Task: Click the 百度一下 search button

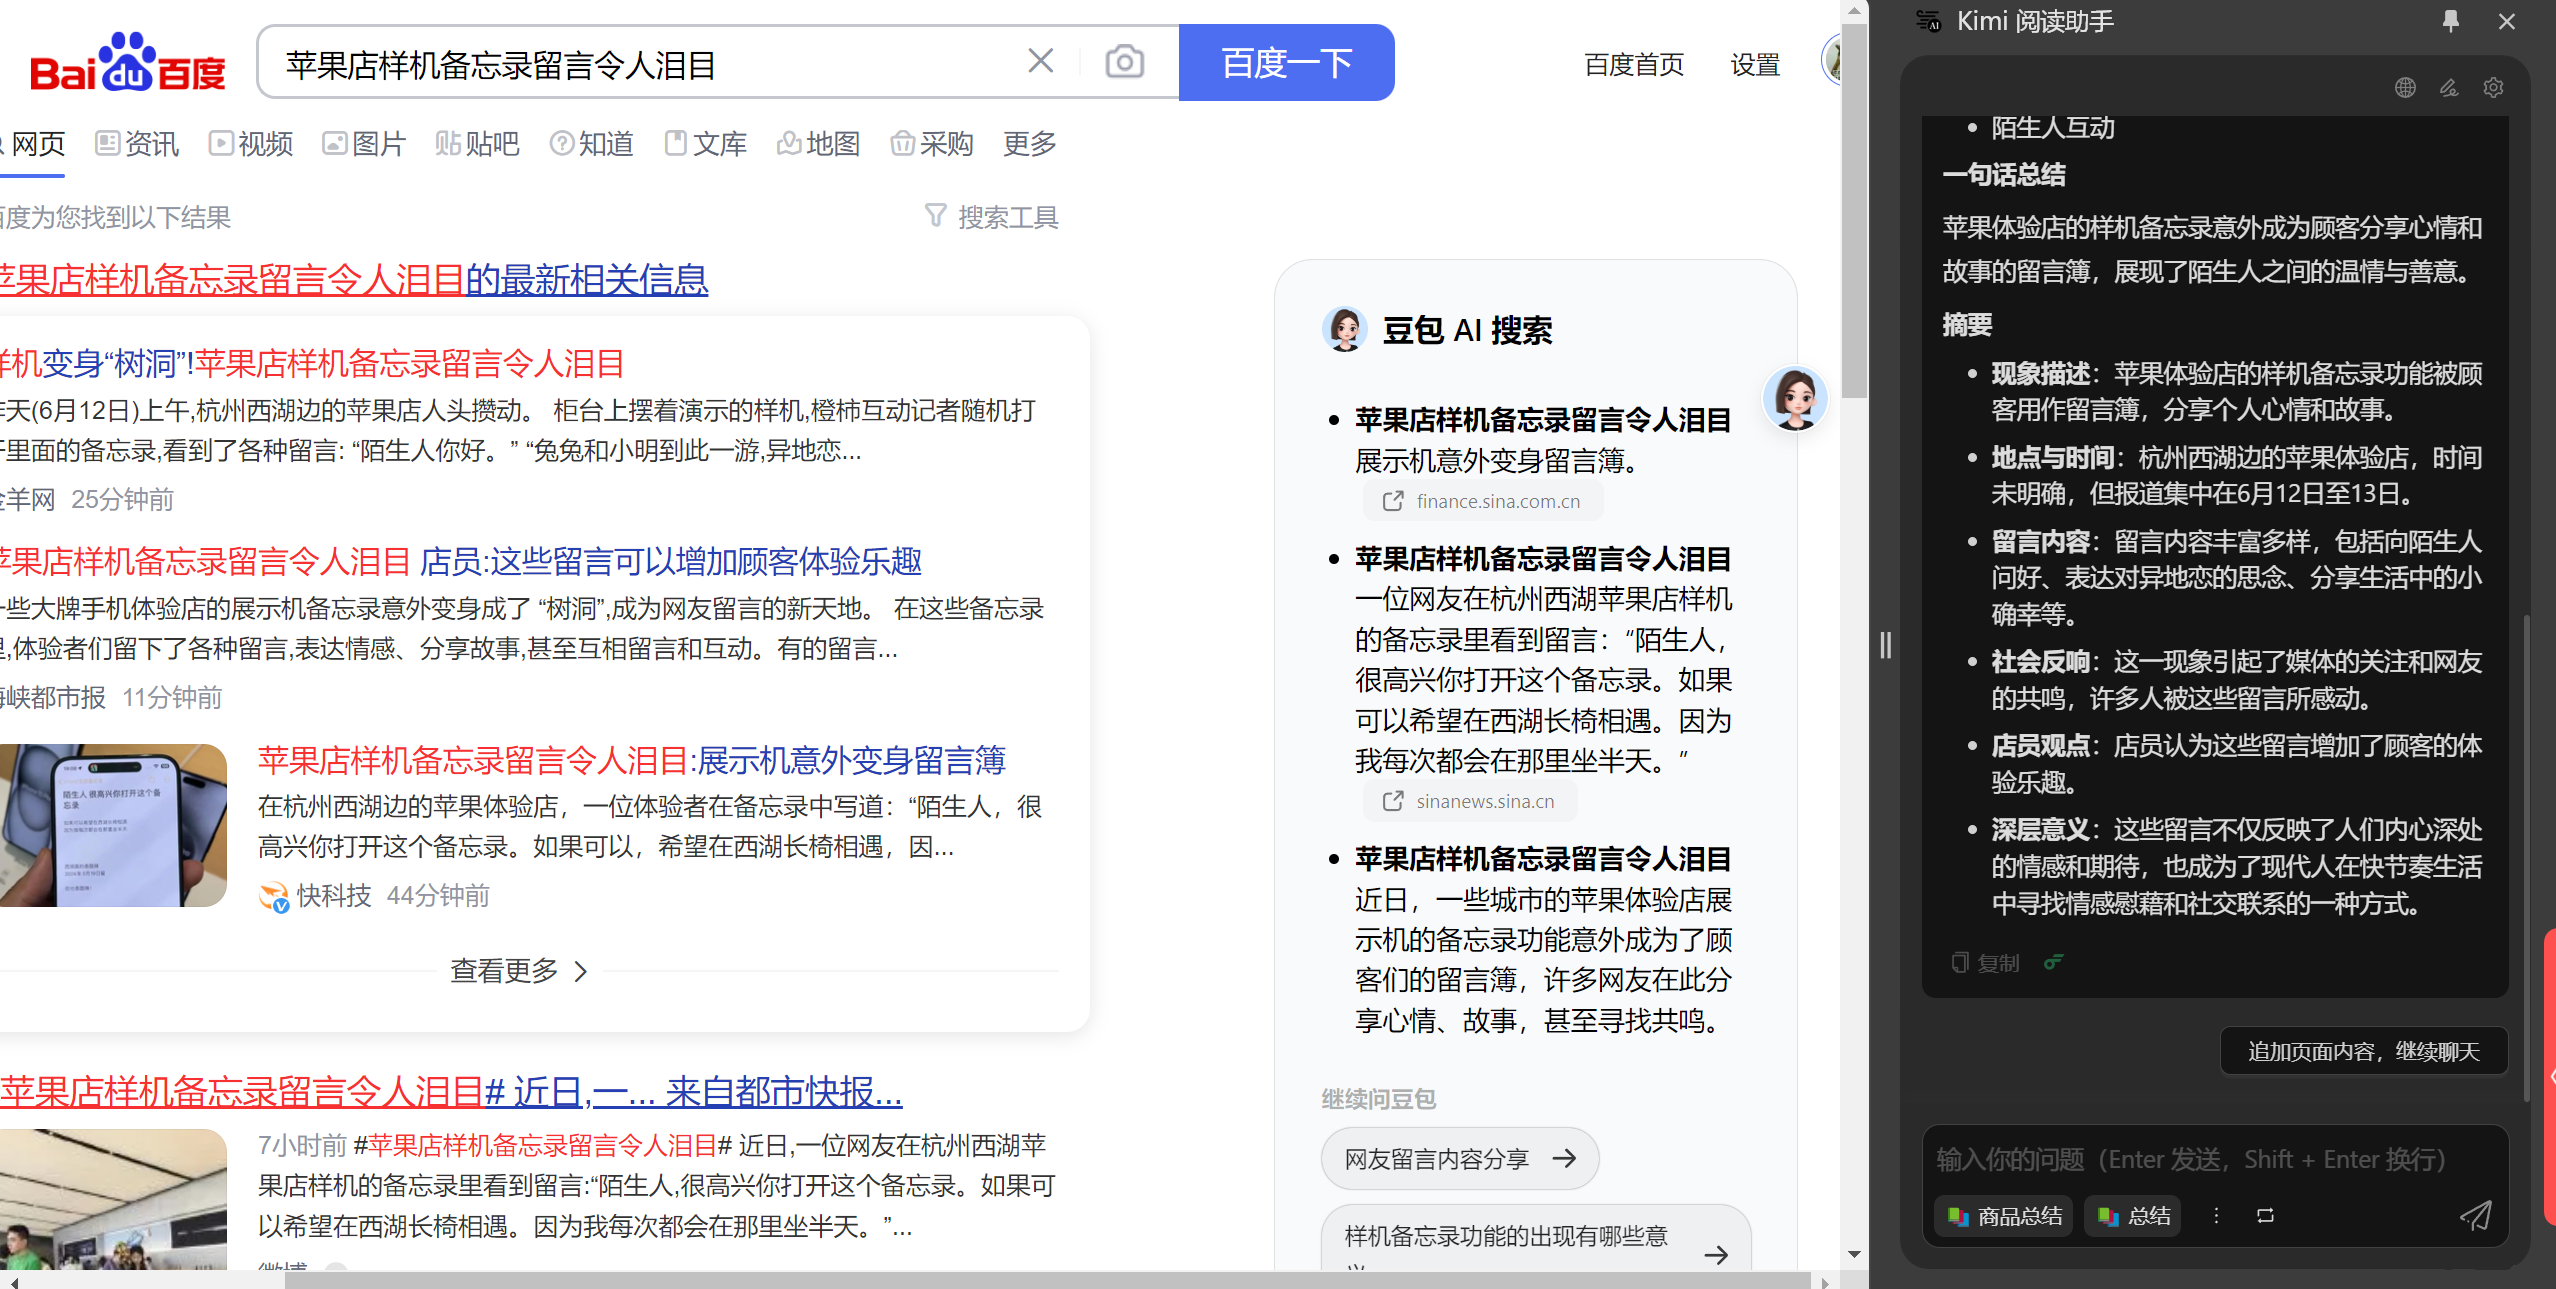Action: point(1286,63)
